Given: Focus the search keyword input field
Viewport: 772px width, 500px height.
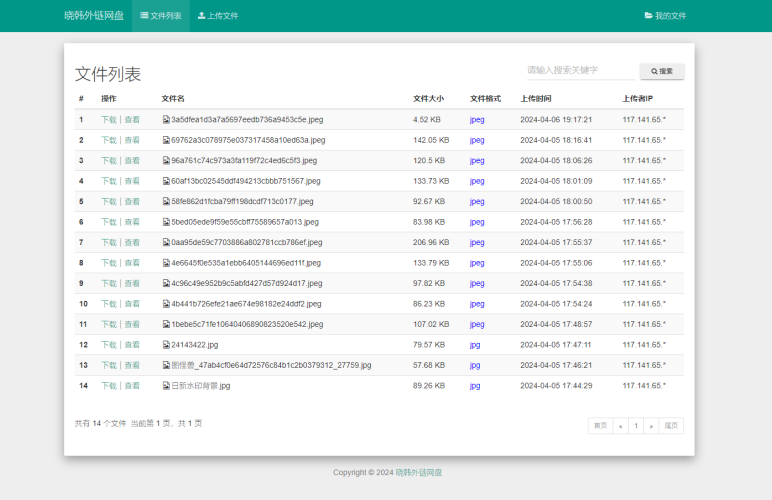Looking at the screenshot, I should click(x=580, y=71).
